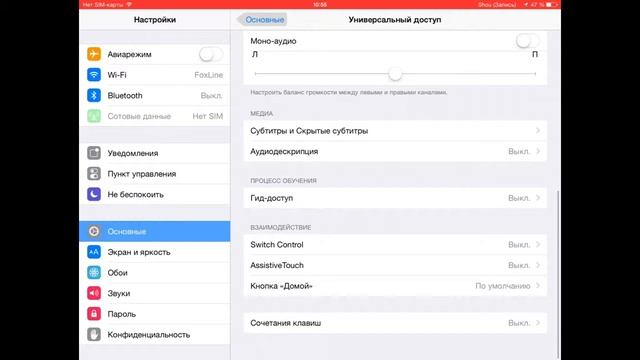Open chevron for AssistiveTouch row
The width and height of the screenshot is (640, 360).
tap(538, 265)
